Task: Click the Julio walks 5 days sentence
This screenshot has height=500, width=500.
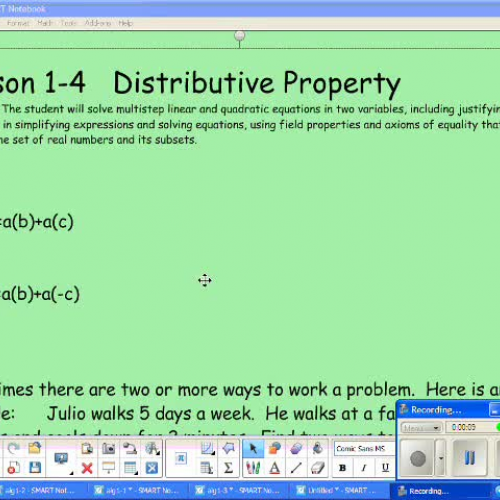Action: point(150,414)
